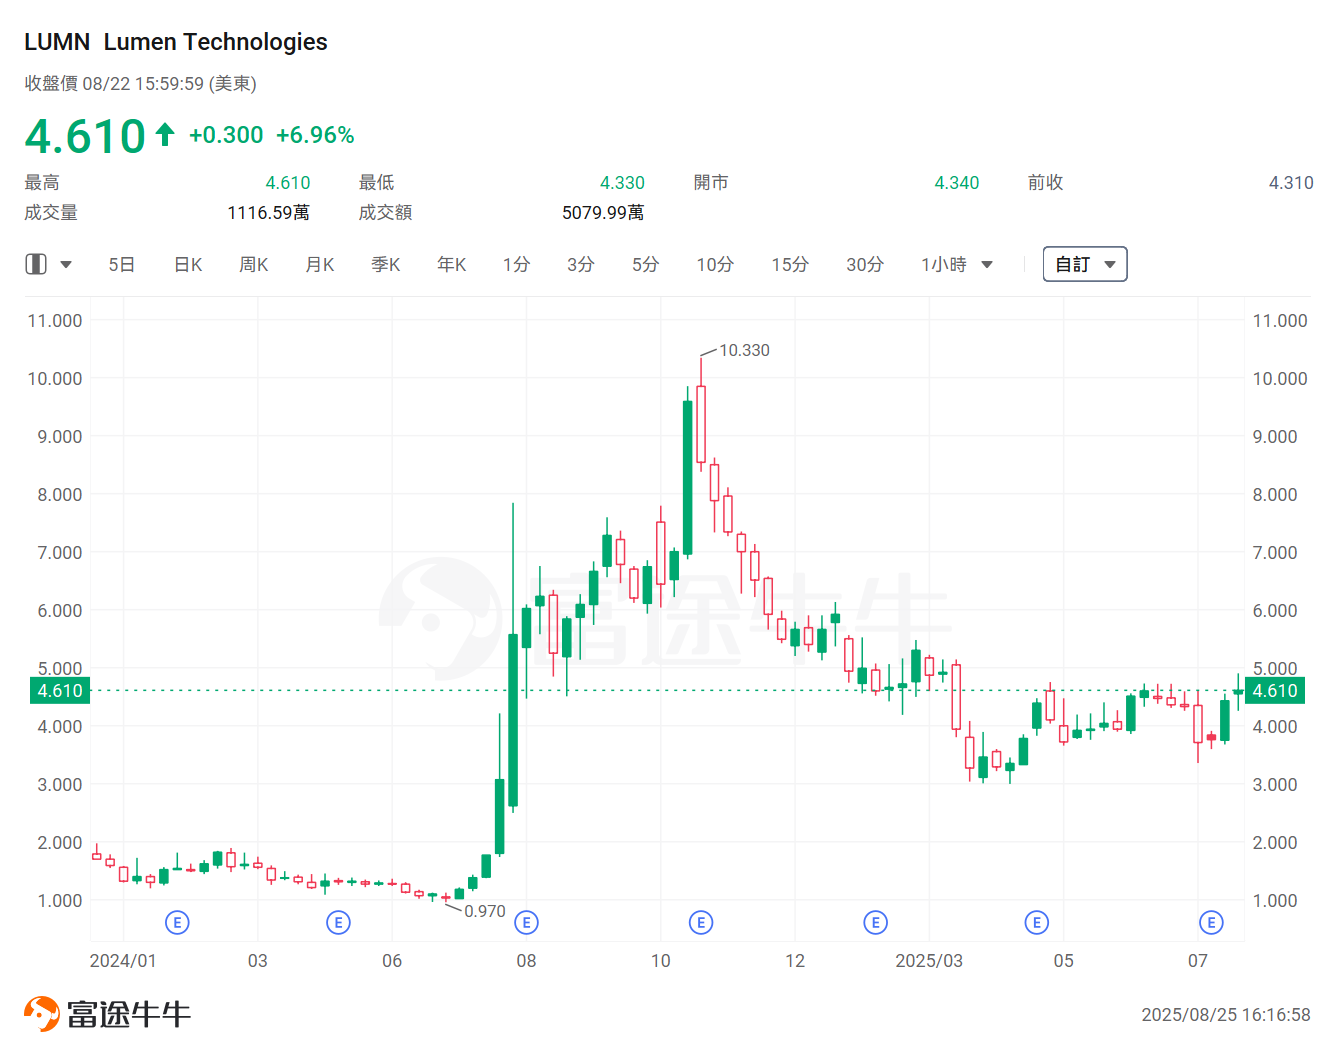Click the E earnings marker near August 2024
1335x1055 pixels.
pos(527,922)
